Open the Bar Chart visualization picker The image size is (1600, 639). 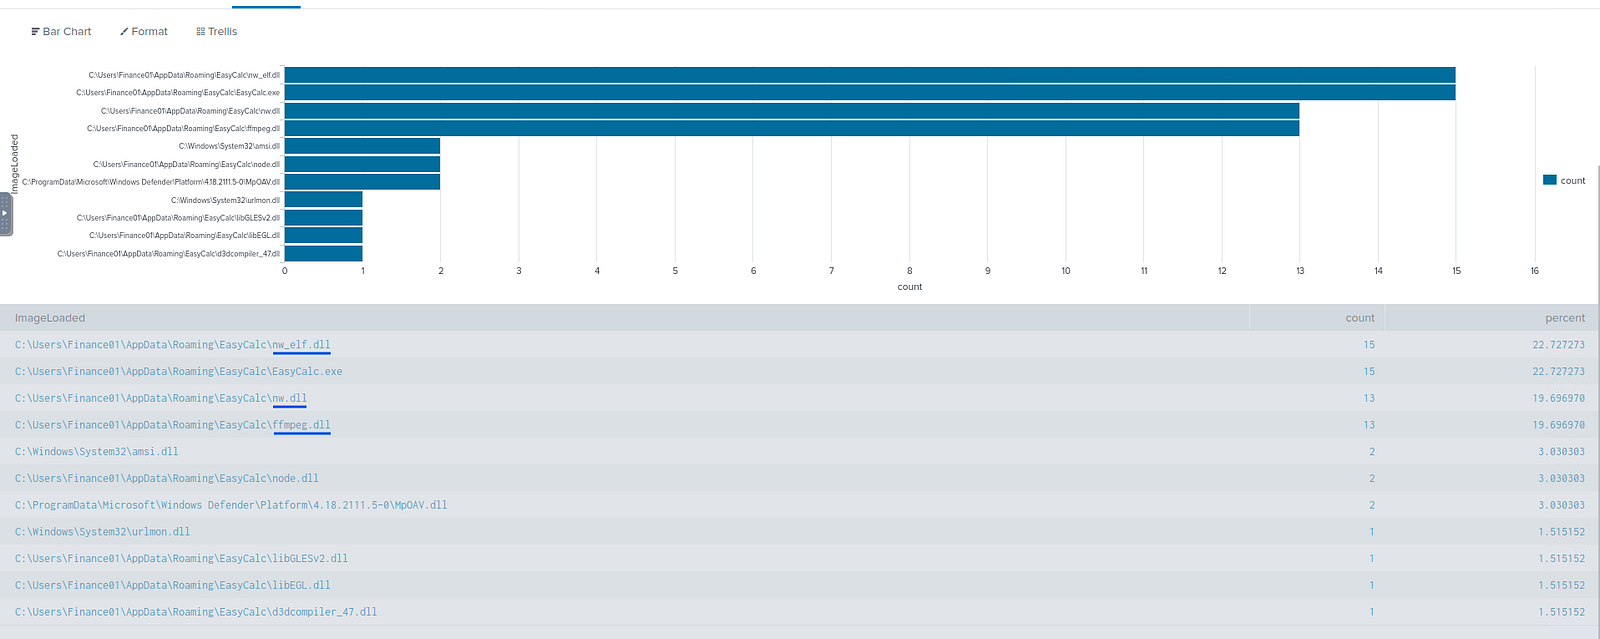61,32
